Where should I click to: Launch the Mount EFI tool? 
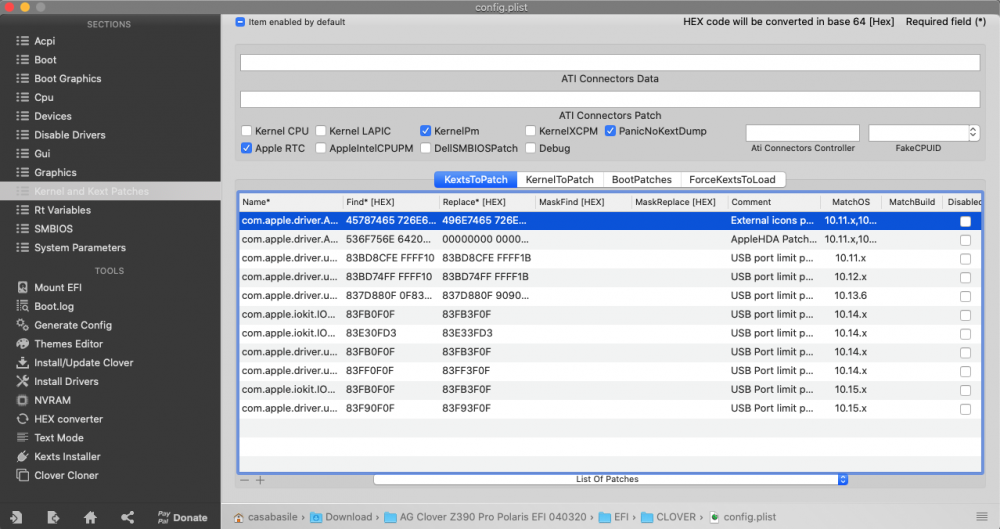click(58, 288)
